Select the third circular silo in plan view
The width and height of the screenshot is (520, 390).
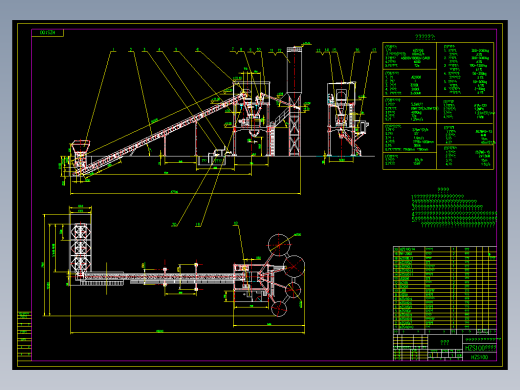[x=293, y=290]
